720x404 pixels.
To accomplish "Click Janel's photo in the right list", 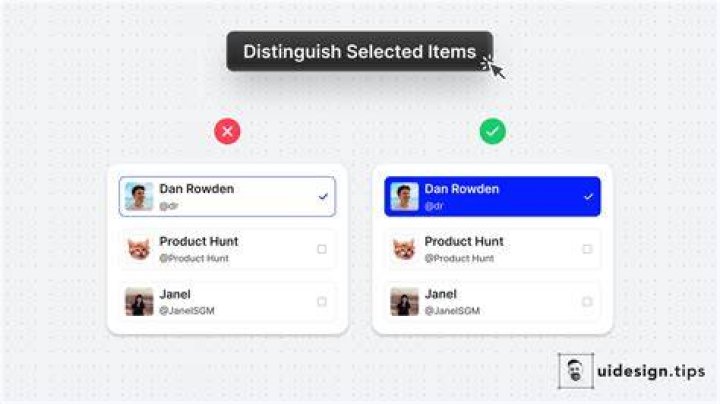I will [404, 302].
